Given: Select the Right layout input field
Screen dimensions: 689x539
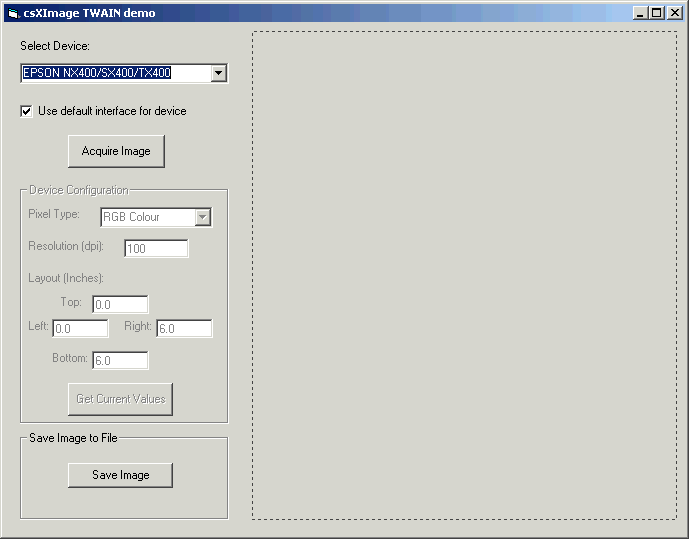Looking at the screenshot, I should 184,328.
